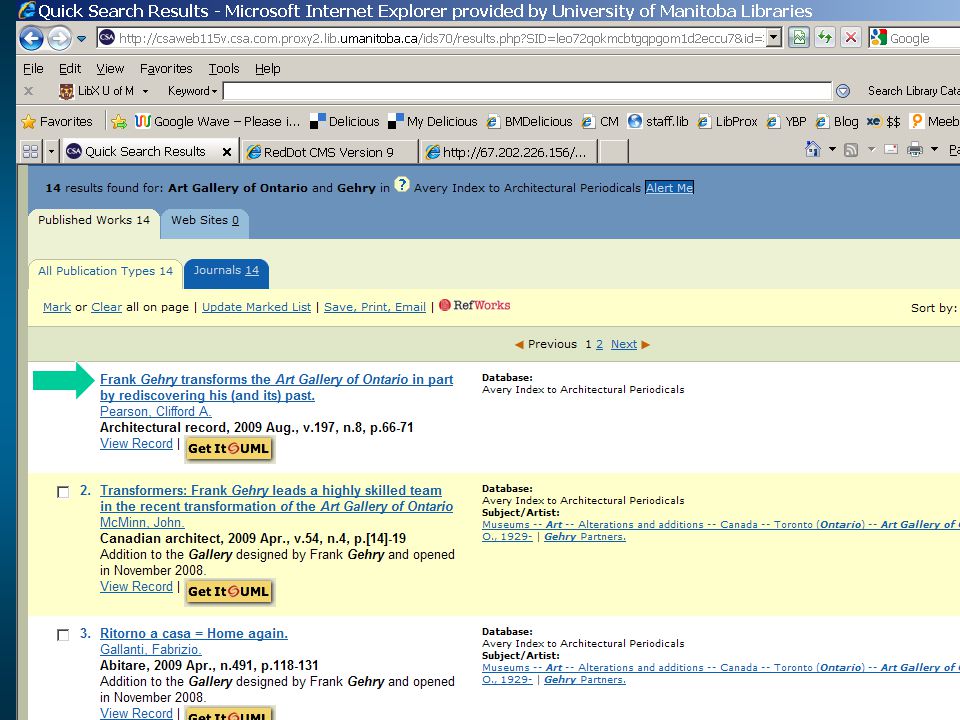Viewport: 960px width, 720px height.
Task: Tick the checkbox for result 3 Ritorno a casa
Action: pos(62,635)
